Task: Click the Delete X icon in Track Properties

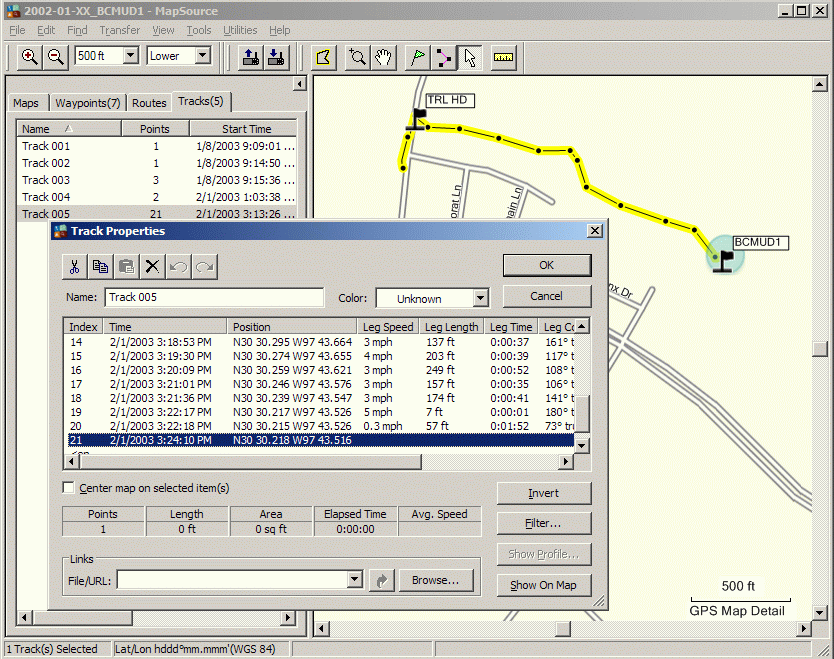Action: tap(152, 266)
